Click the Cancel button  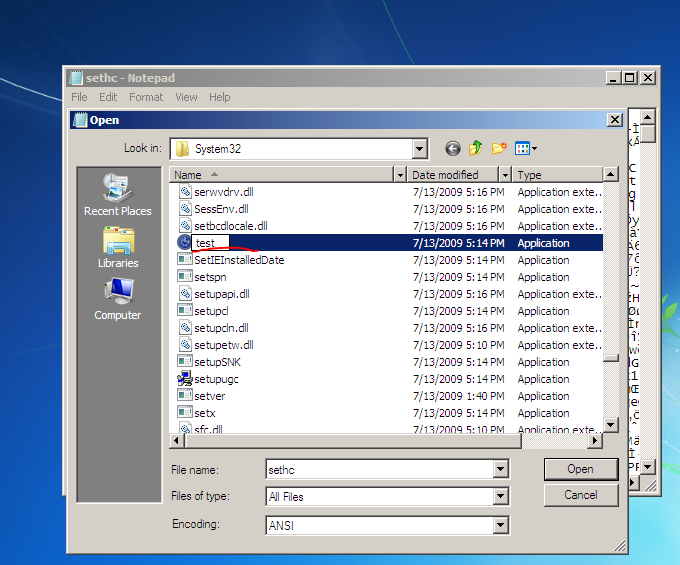point(580,495)
